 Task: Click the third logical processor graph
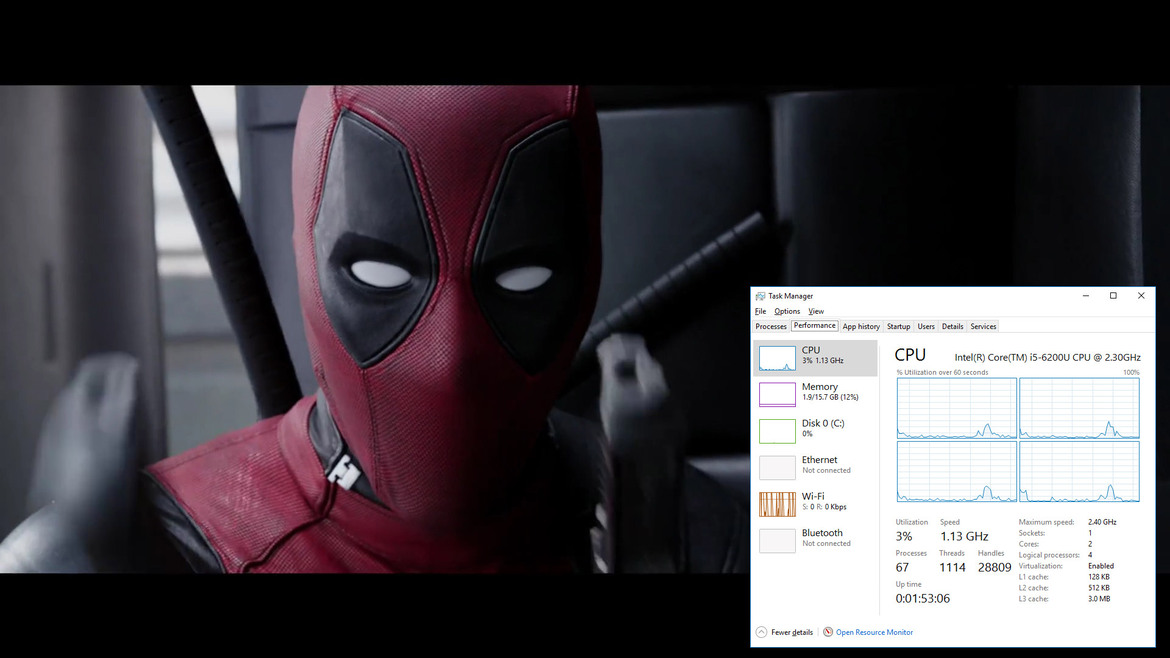957,471
